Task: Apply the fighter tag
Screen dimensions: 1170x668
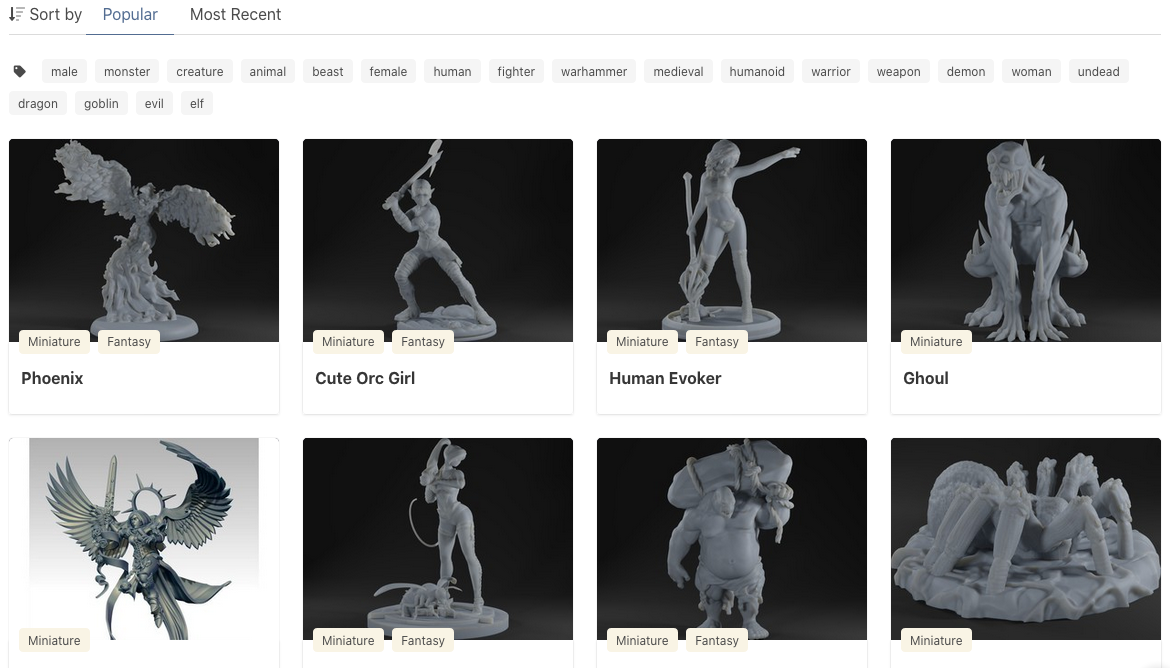Action: coord(516,72)
